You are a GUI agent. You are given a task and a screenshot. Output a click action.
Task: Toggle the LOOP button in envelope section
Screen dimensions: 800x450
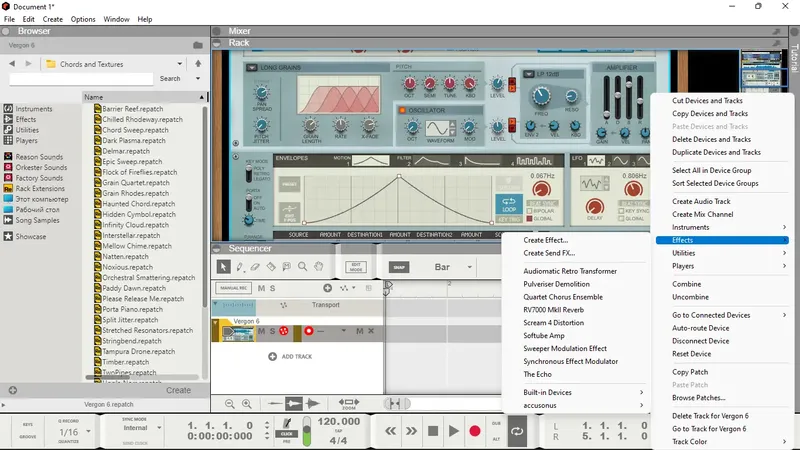(509, 204)
